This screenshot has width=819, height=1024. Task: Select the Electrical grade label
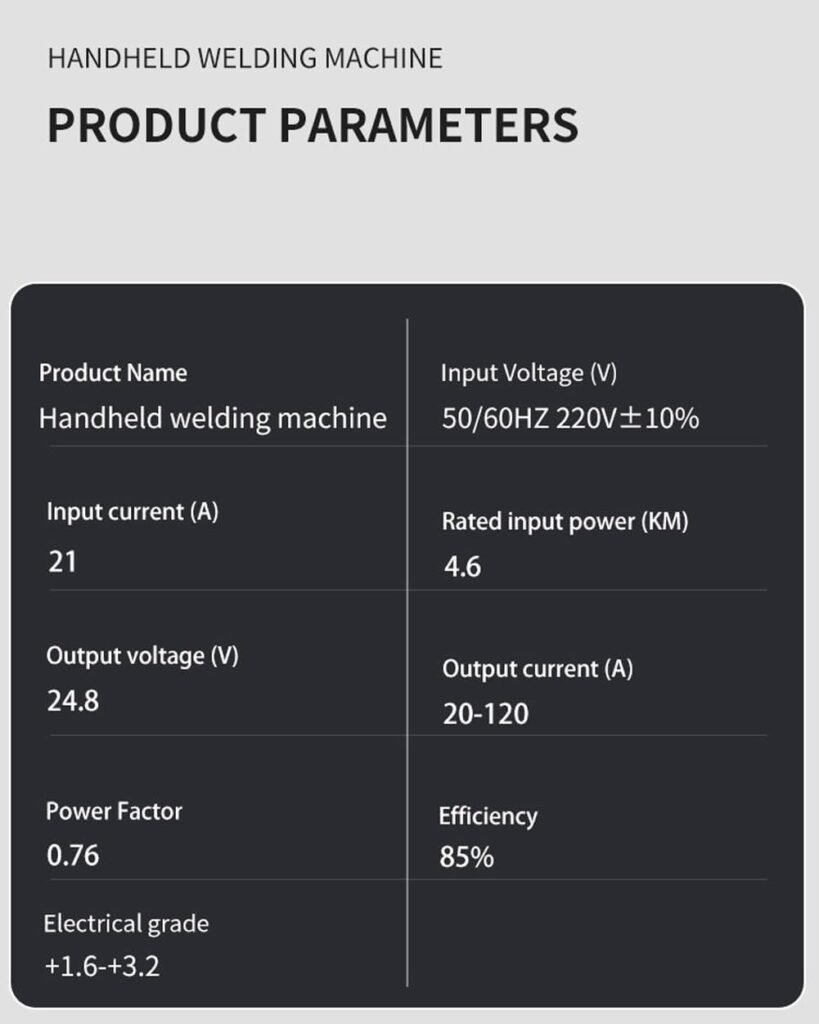pos(126,924)
